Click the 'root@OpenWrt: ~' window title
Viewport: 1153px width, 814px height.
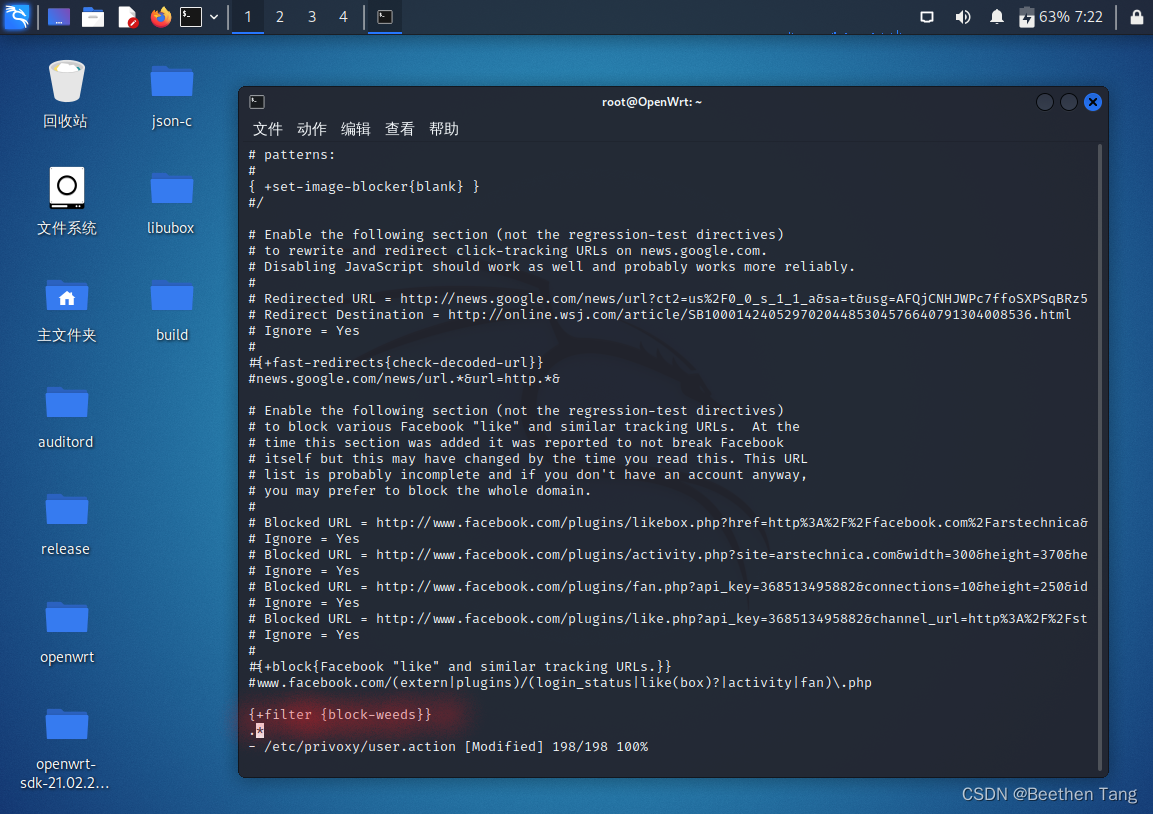coord(652,102)
